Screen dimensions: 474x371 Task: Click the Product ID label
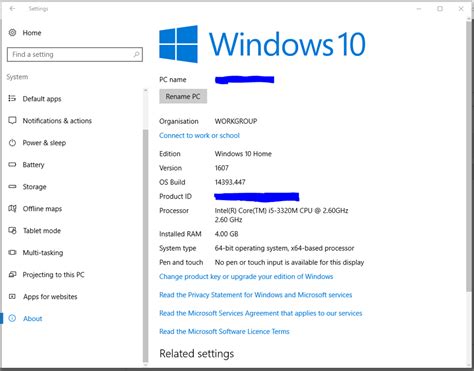click(x=176, y=196)
